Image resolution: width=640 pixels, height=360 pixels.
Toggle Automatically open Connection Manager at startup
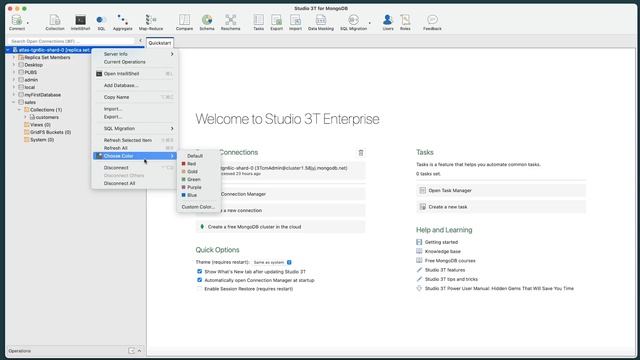tap(200, 280)
